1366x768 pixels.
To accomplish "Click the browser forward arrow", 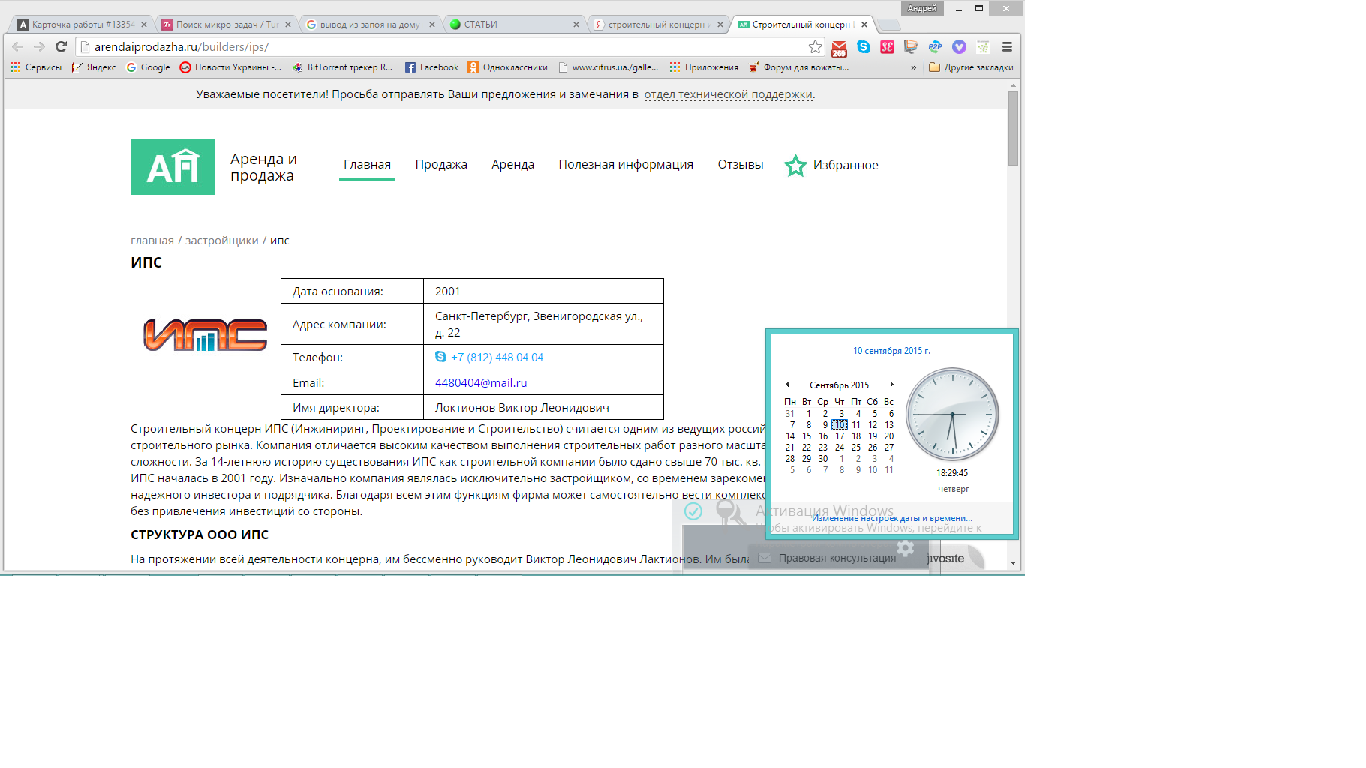I will [39, 46].
